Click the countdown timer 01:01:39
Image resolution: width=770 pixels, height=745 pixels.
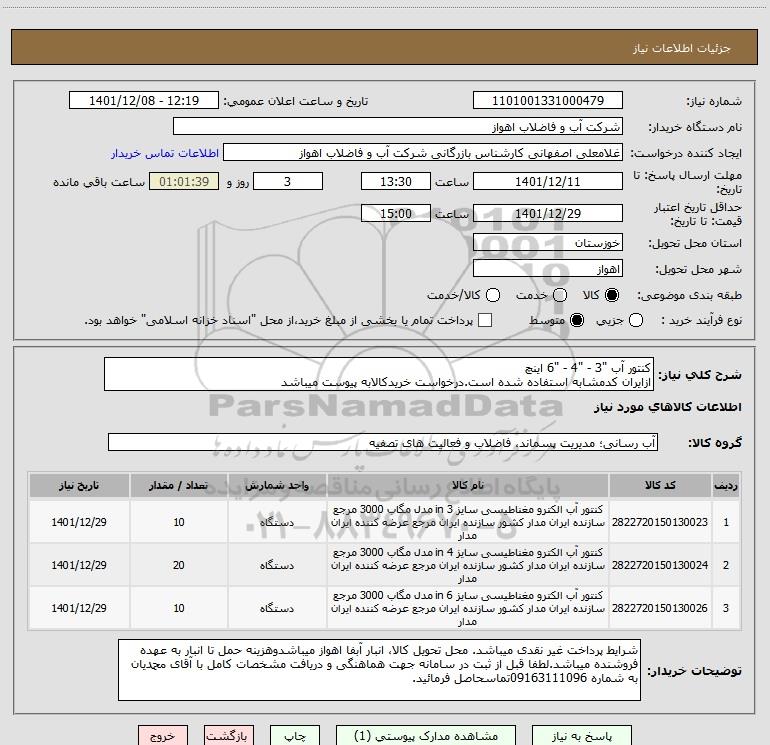pos(184,181)
